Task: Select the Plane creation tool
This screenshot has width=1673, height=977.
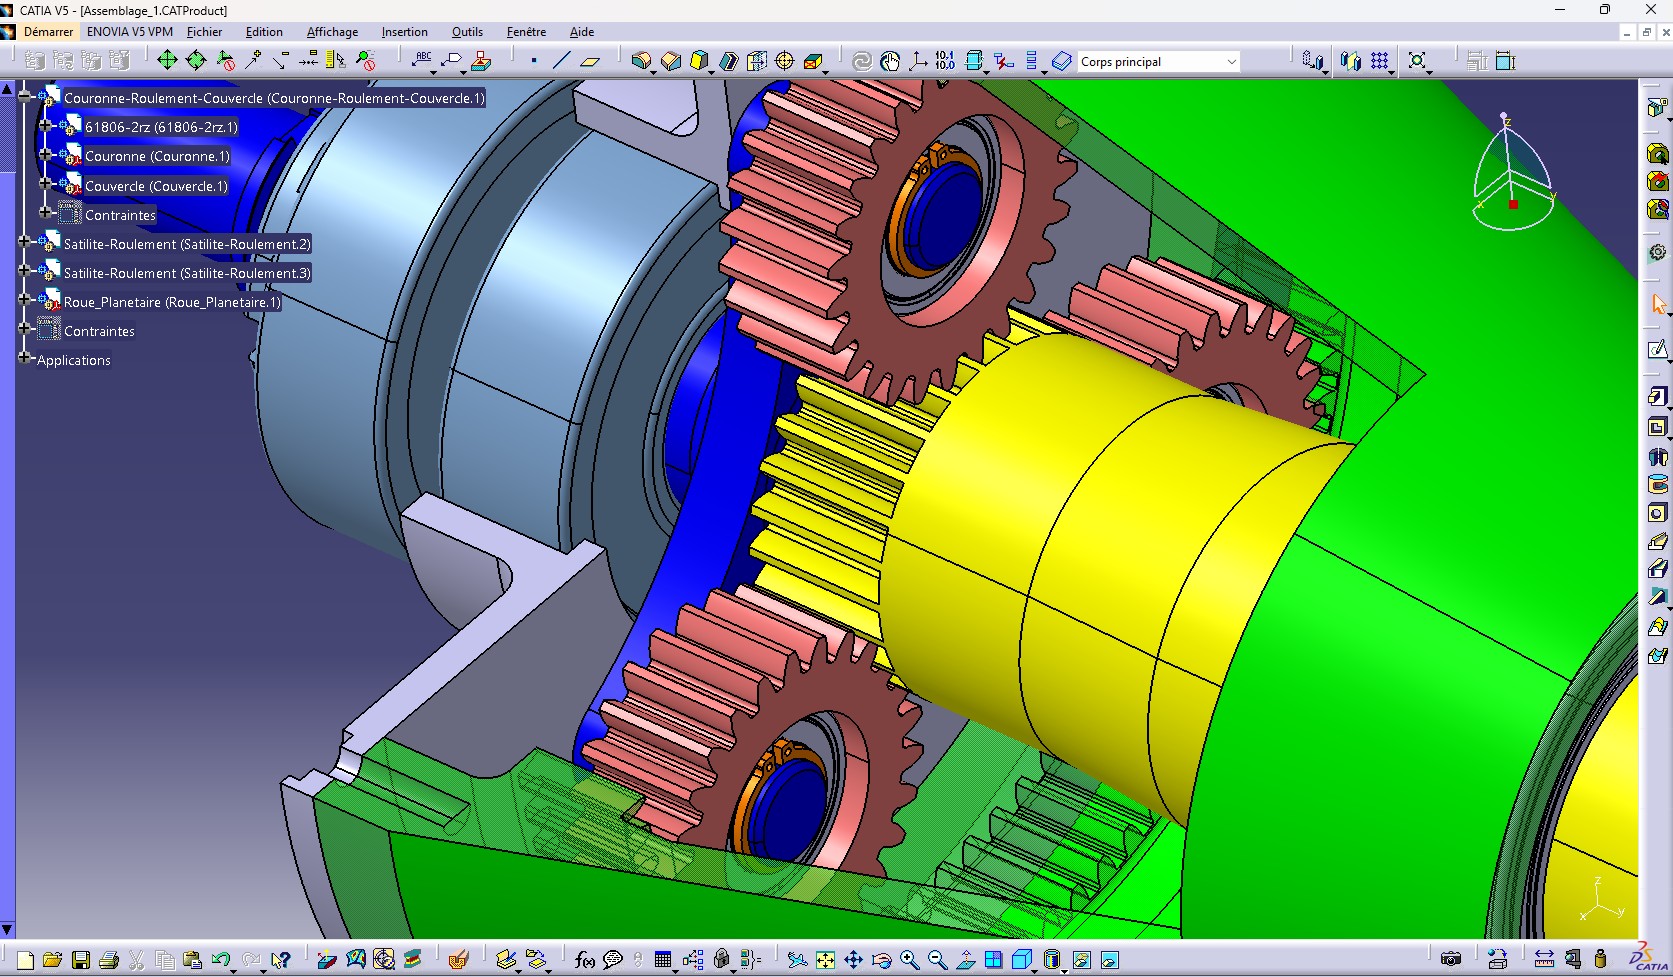Action: pyautogui.click(x=590, y=61)
